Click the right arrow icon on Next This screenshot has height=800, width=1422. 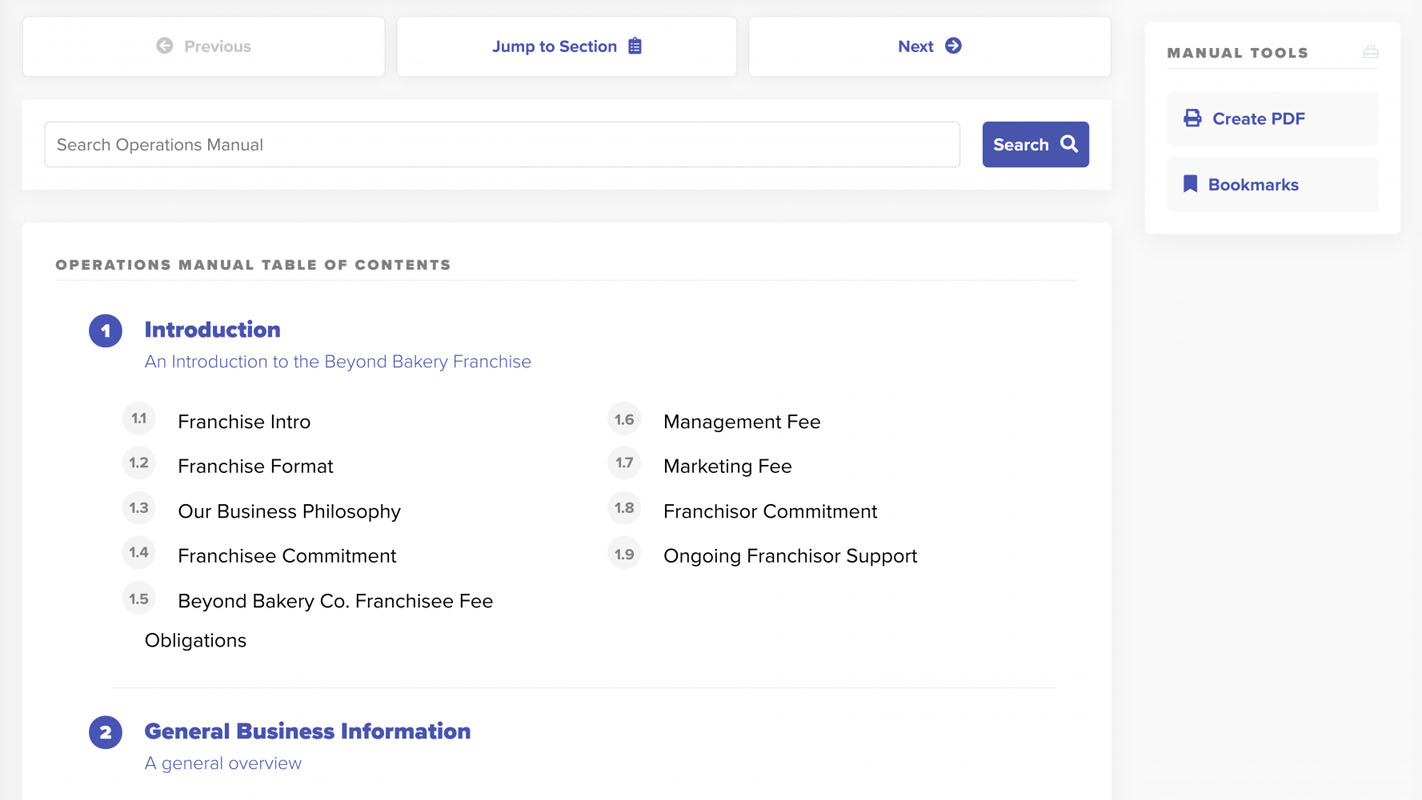point(953,46)
